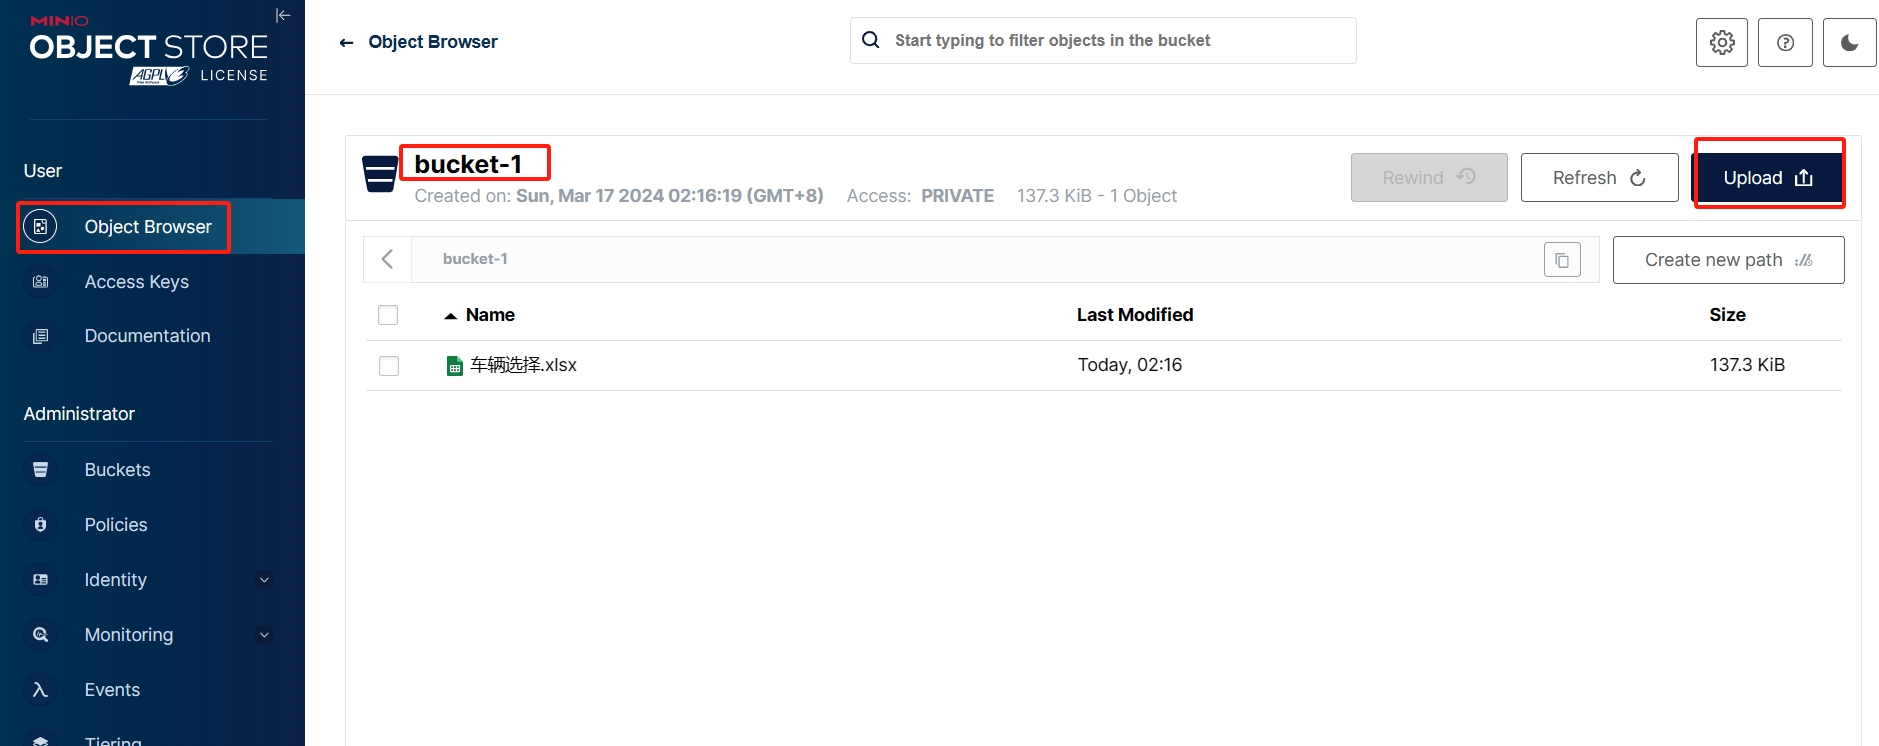The height and width of the screenshot is (746, 1879).
Task: Open Buckets in Administrator menu
Action: pos(117,470)
